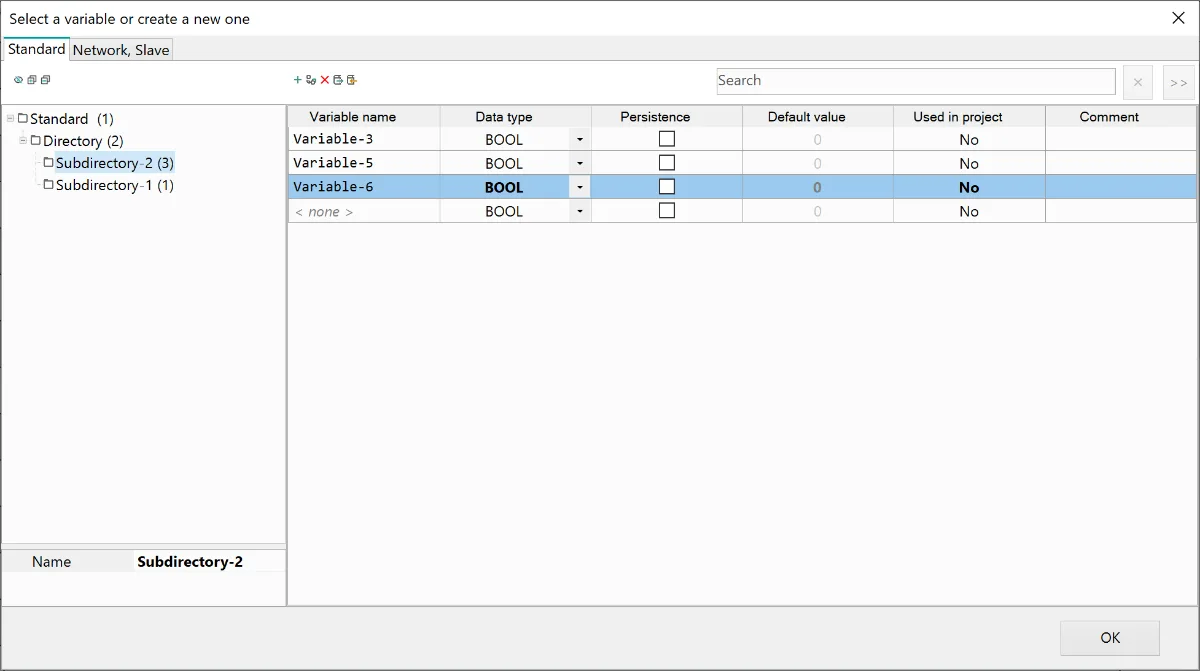Collapse the Directory tree node
Image resolution: width=1200 pixels, height=671 pixels.
point(23,141)
